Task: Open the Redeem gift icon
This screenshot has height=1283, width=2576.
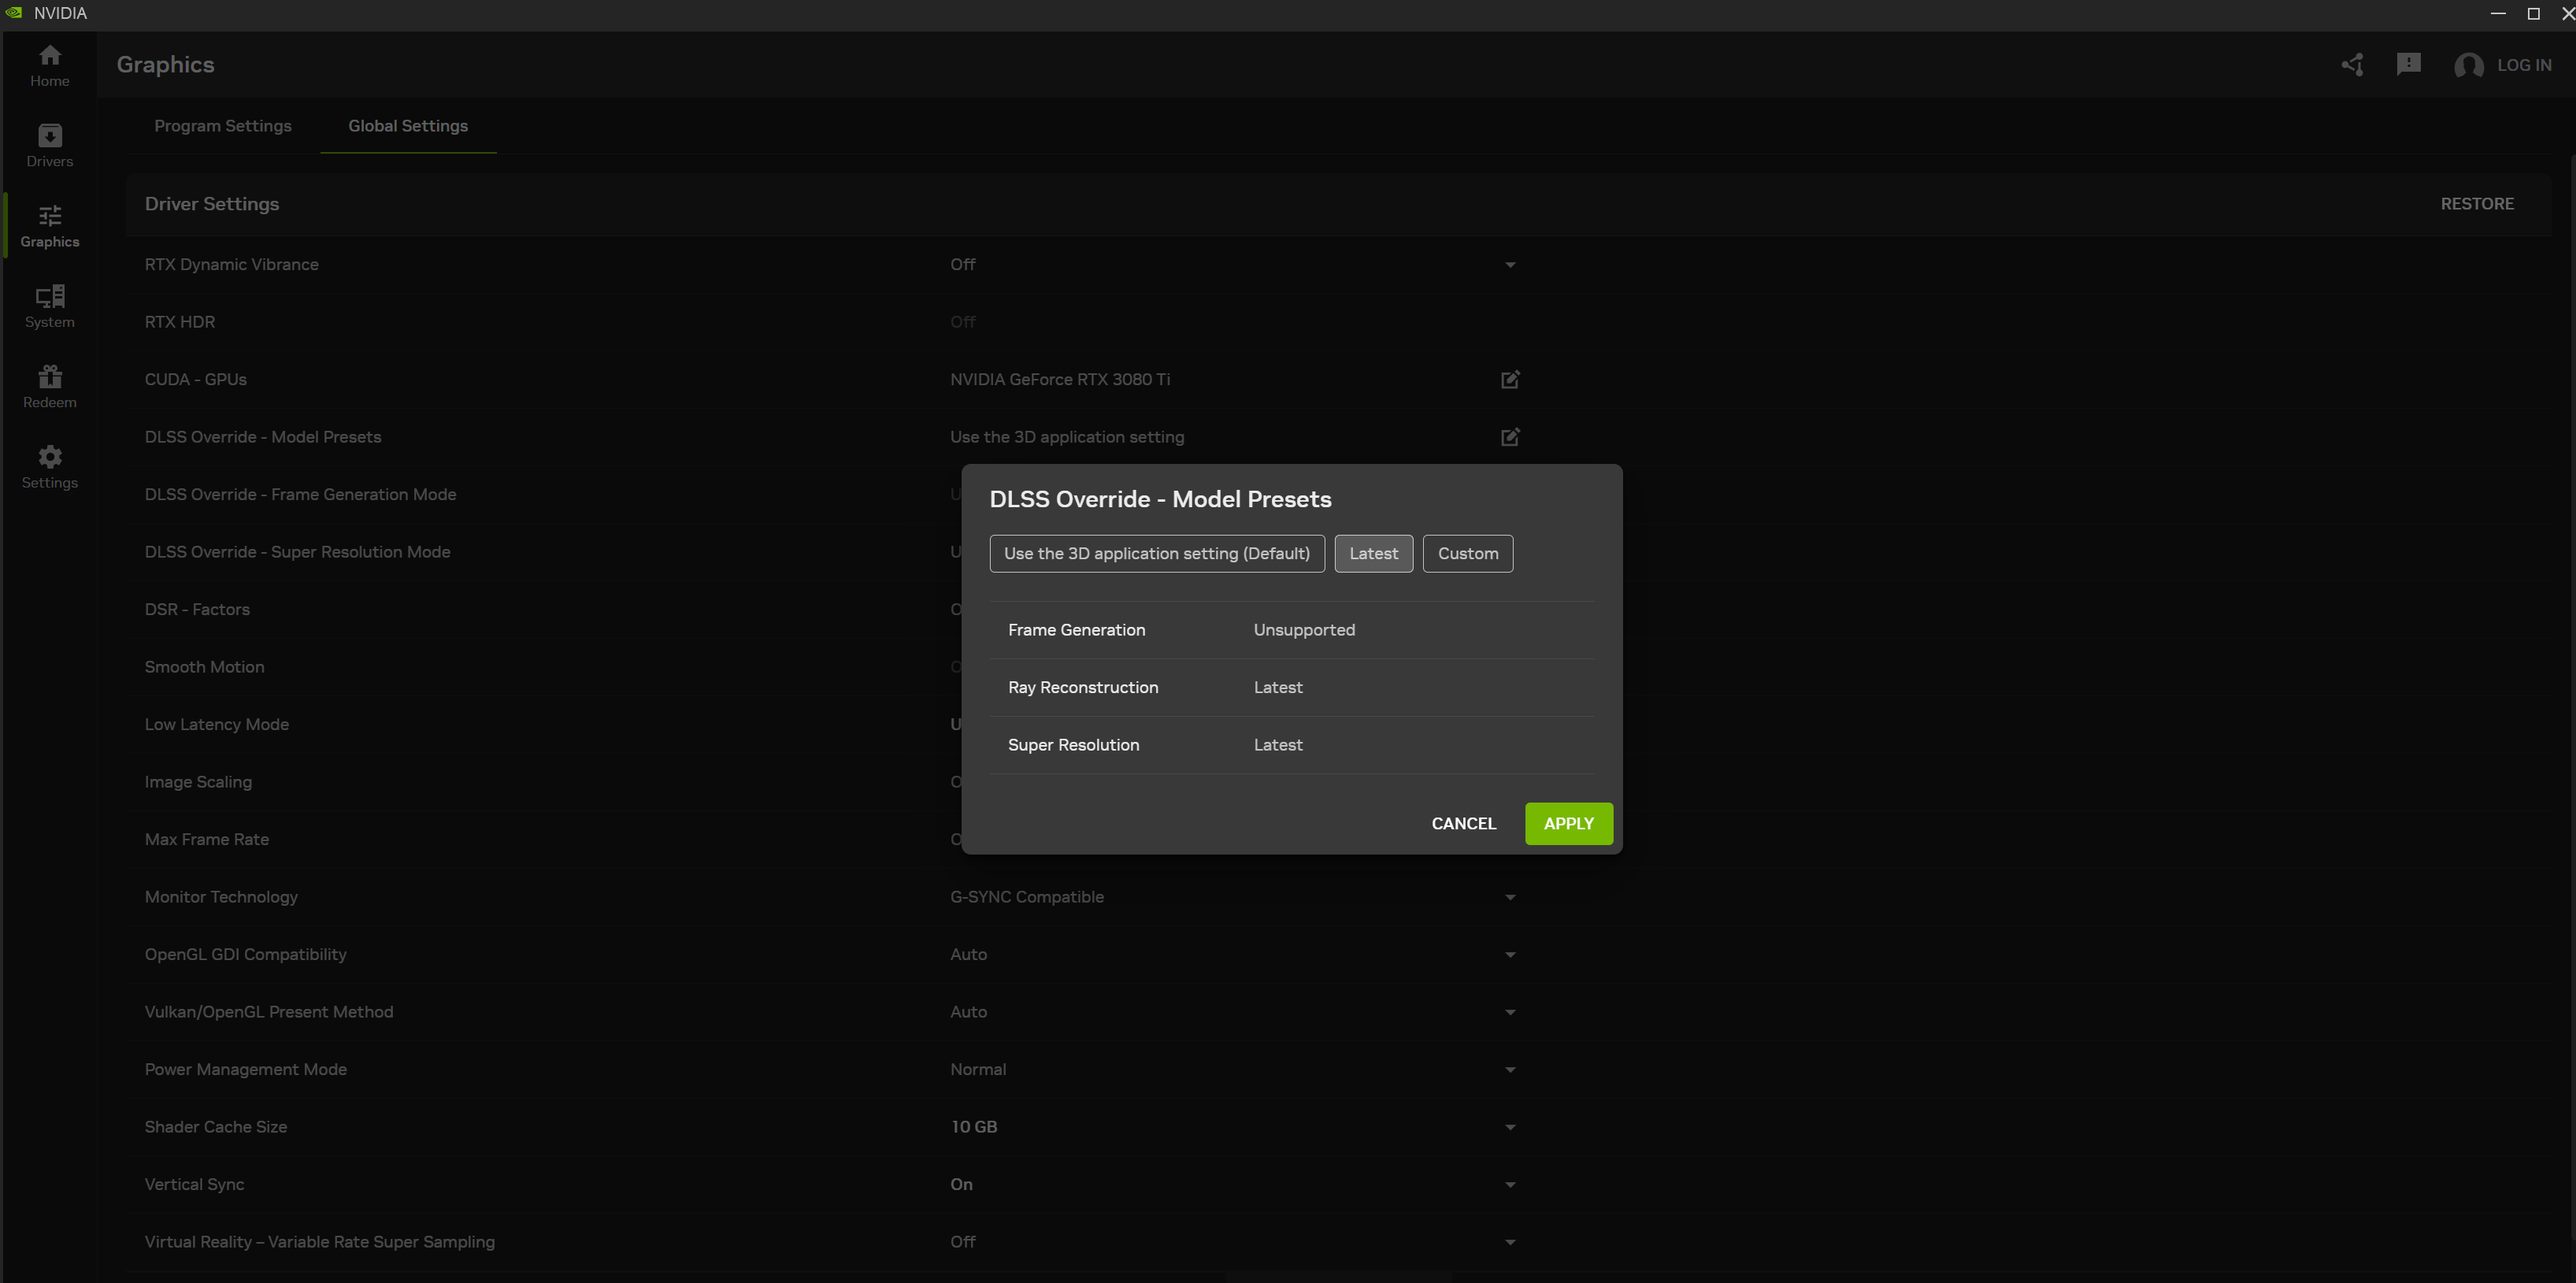Action: tap(49, 386)
